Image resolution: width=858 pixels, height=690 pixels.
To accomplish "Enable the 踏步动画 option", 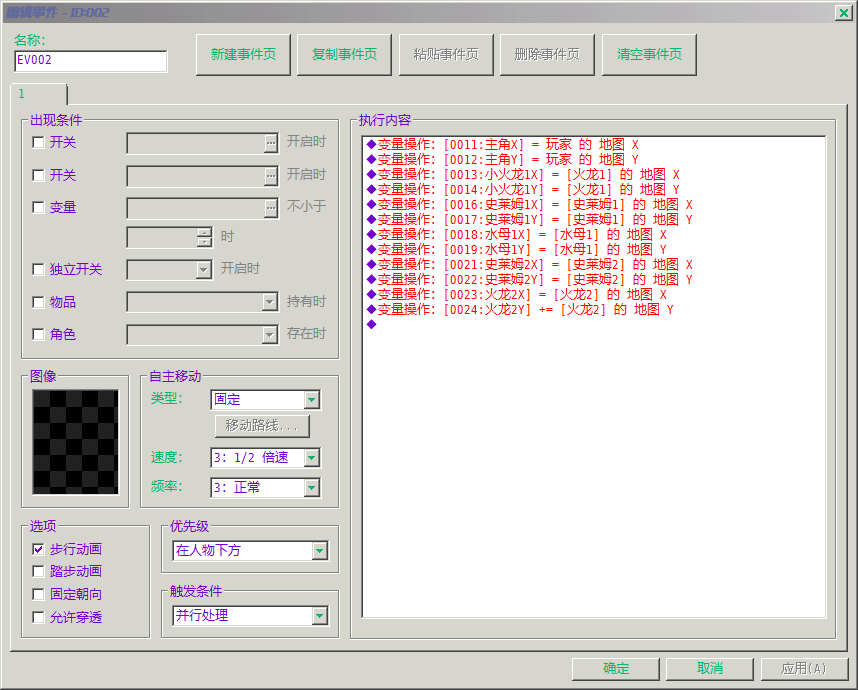I will coord(38,572).
